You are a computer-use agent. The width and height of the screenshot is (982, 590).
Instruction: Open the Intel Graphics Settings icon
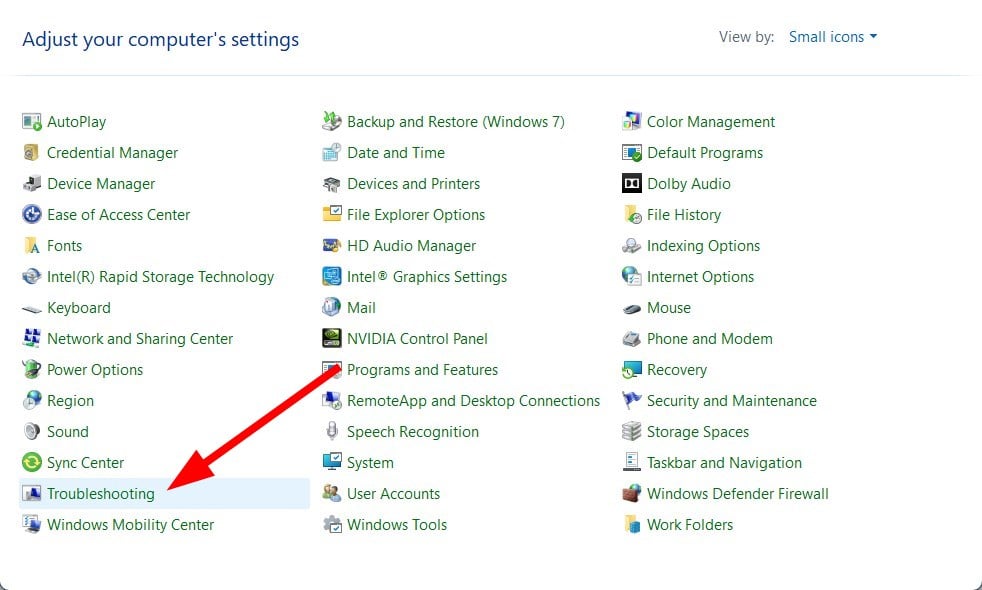click(331, 277)
